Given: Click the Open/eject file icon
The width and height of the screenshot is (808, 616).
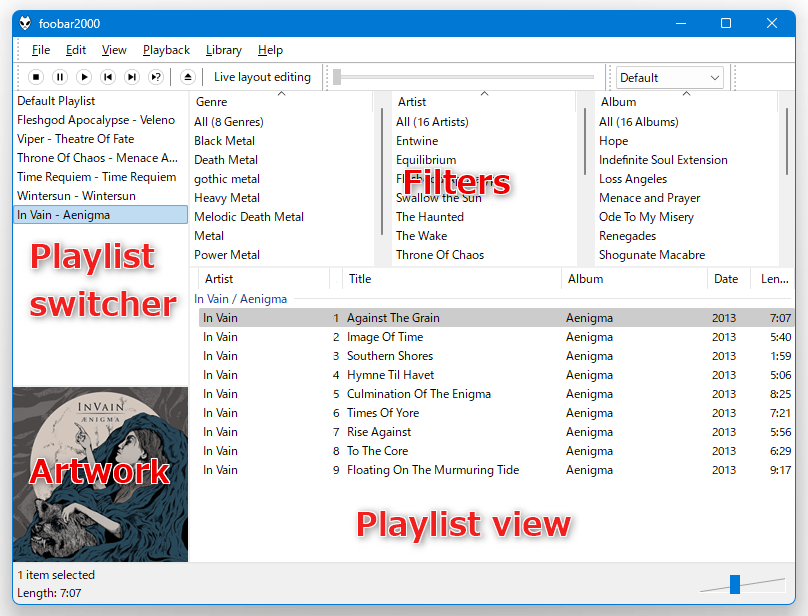Looking at the screenshot, I should [x=188, y=77].
